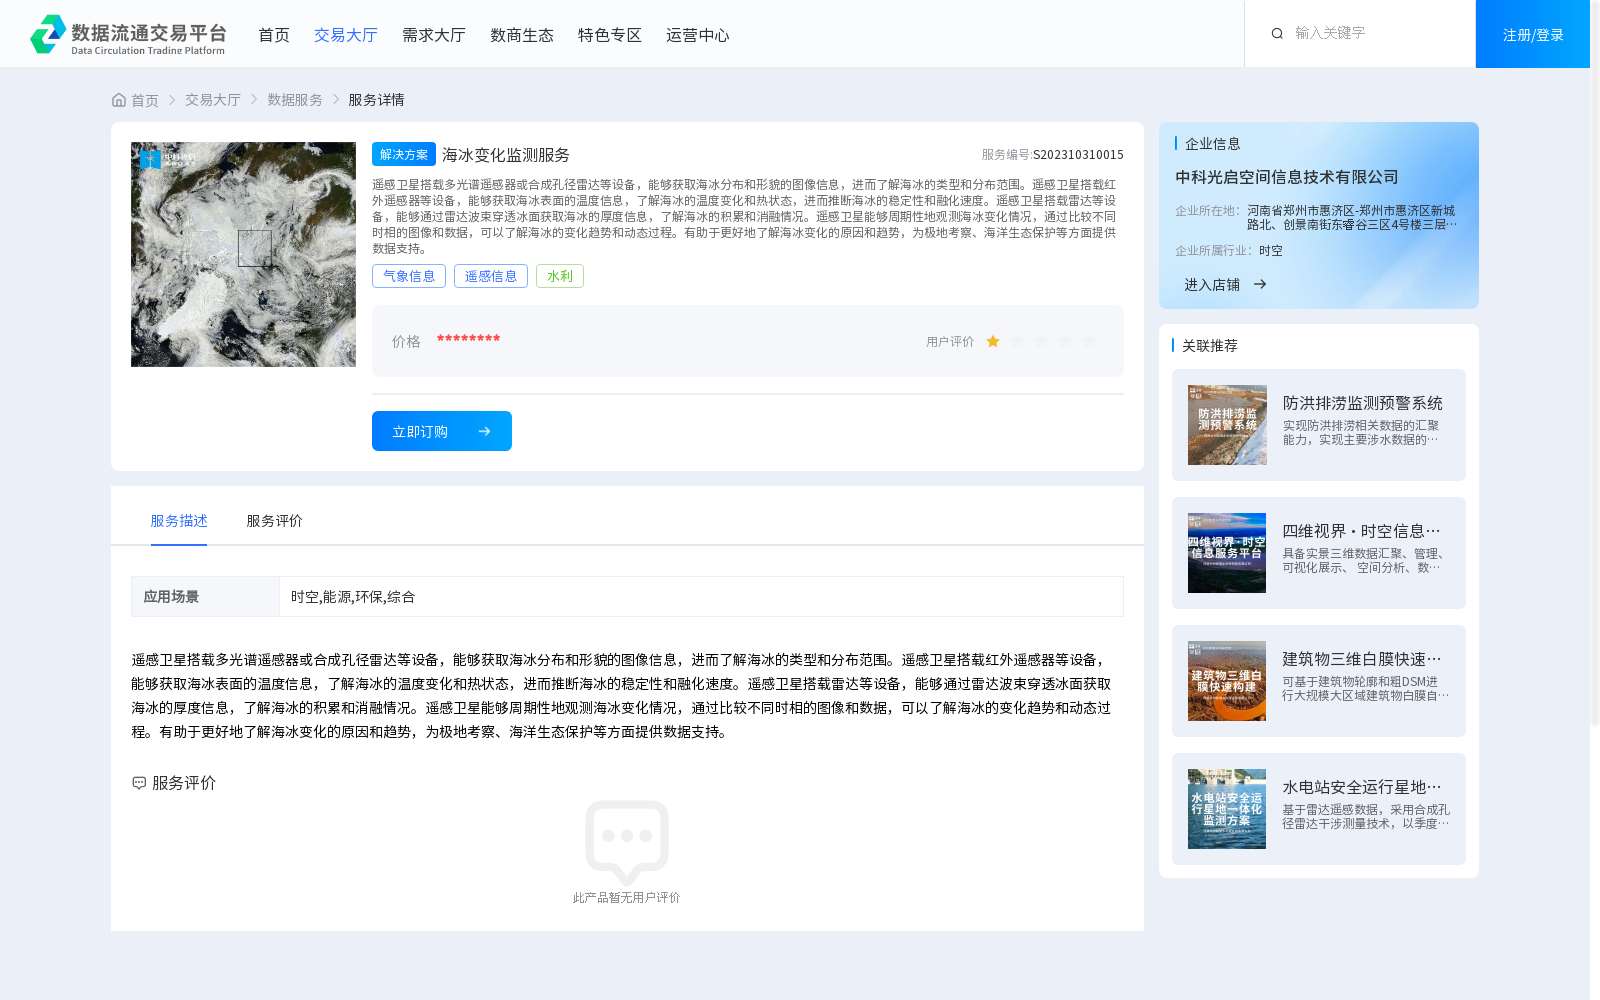Click the home icon in breadcrumb
This screenshot has height=1000, width=1600.
[119, 100]
